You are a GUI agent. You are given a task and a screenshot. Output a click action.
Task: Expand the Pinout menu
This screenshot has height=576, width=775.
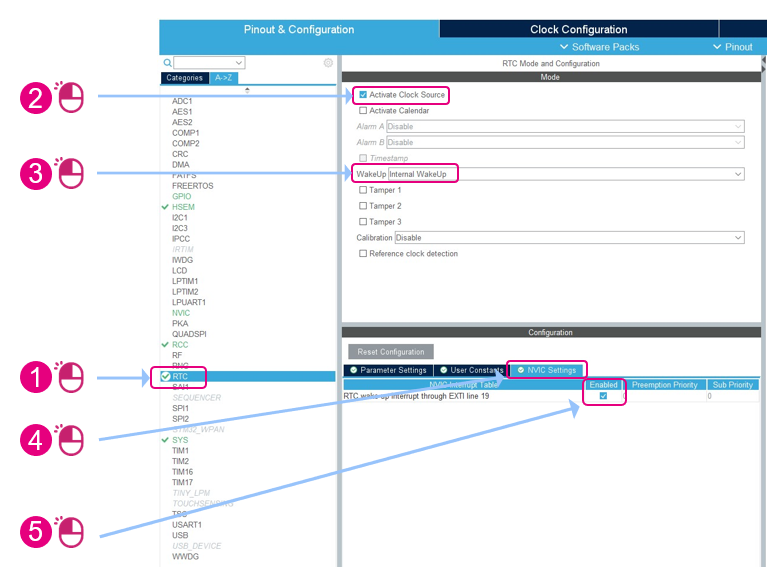pyautogui.click(x=732, y=47)
